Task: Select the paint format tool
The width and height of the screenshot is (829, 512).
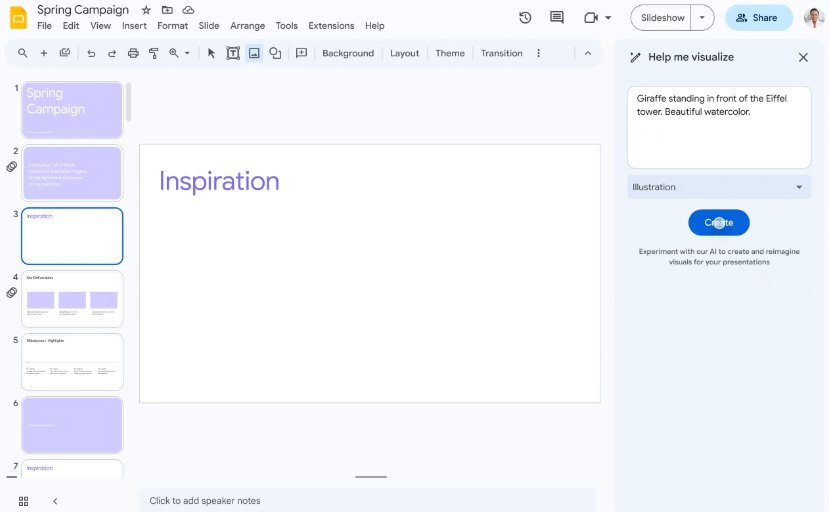Action: (154, 53)
